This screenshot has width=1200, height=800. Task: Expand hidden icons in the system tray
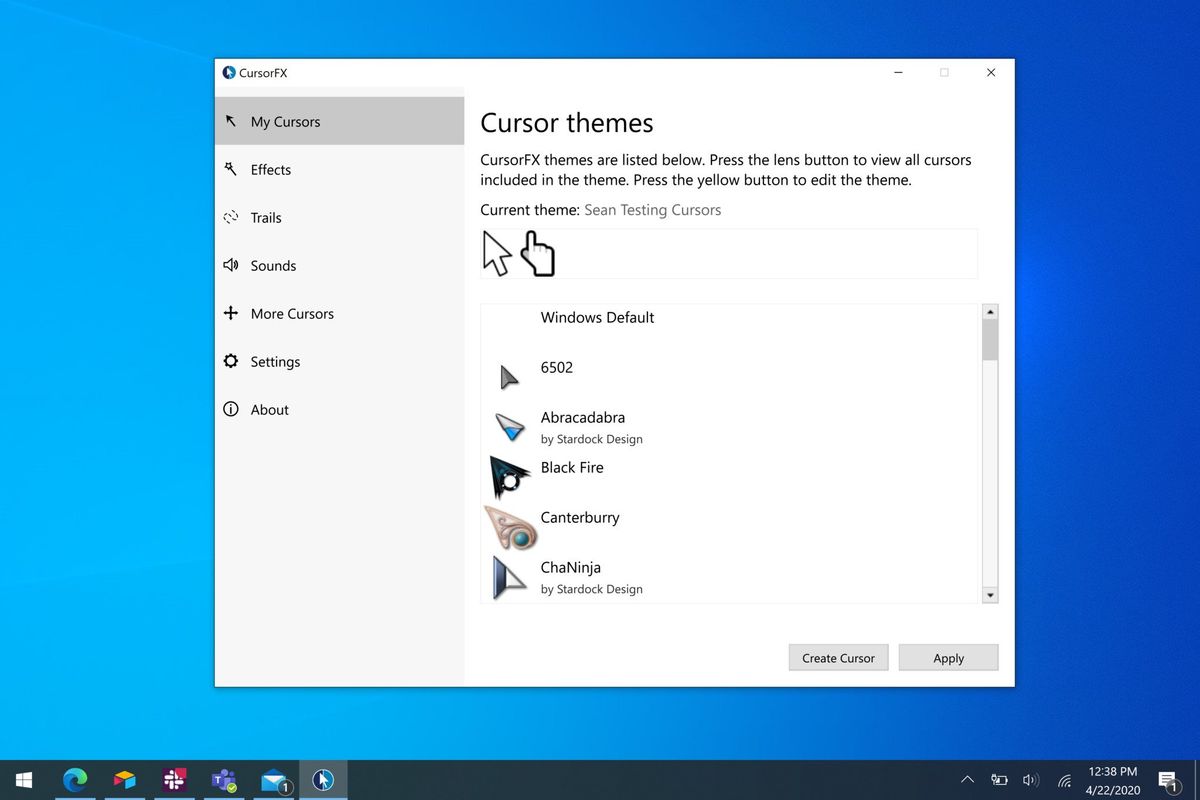[967, 779]
